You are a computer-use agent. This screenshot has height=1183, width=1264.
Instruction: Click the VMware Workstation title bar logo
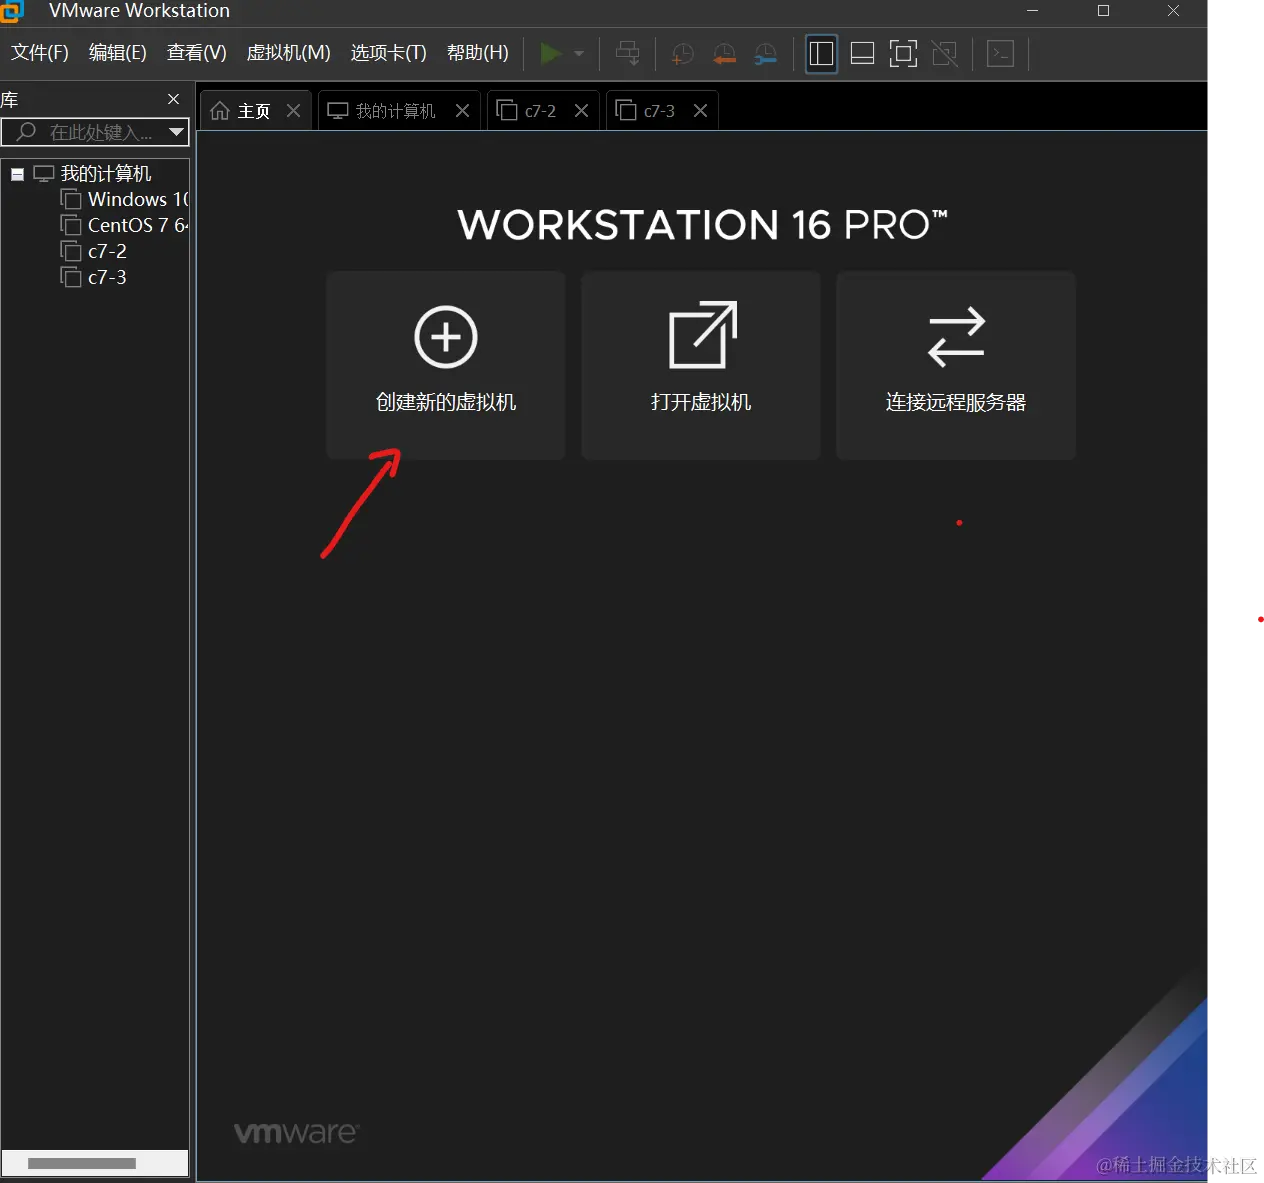tap(11, 10)
